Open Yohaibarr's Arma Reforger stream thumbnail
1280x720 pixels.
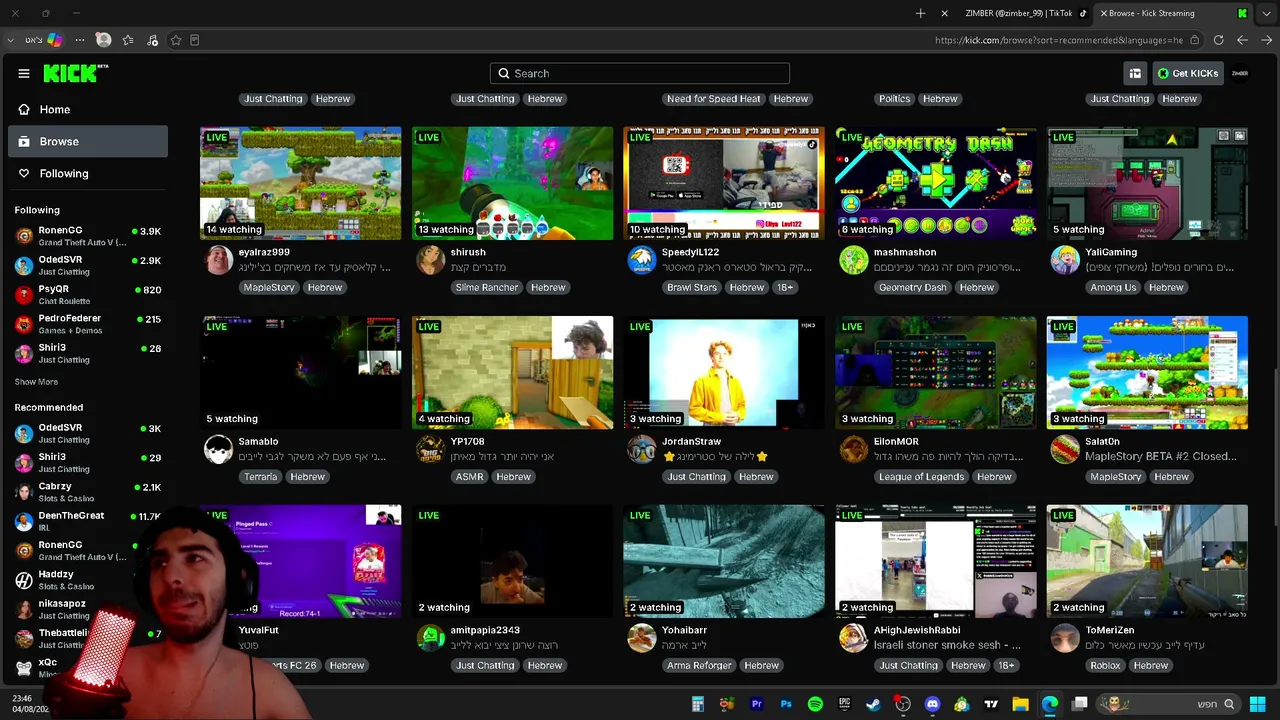coord(724,561)
